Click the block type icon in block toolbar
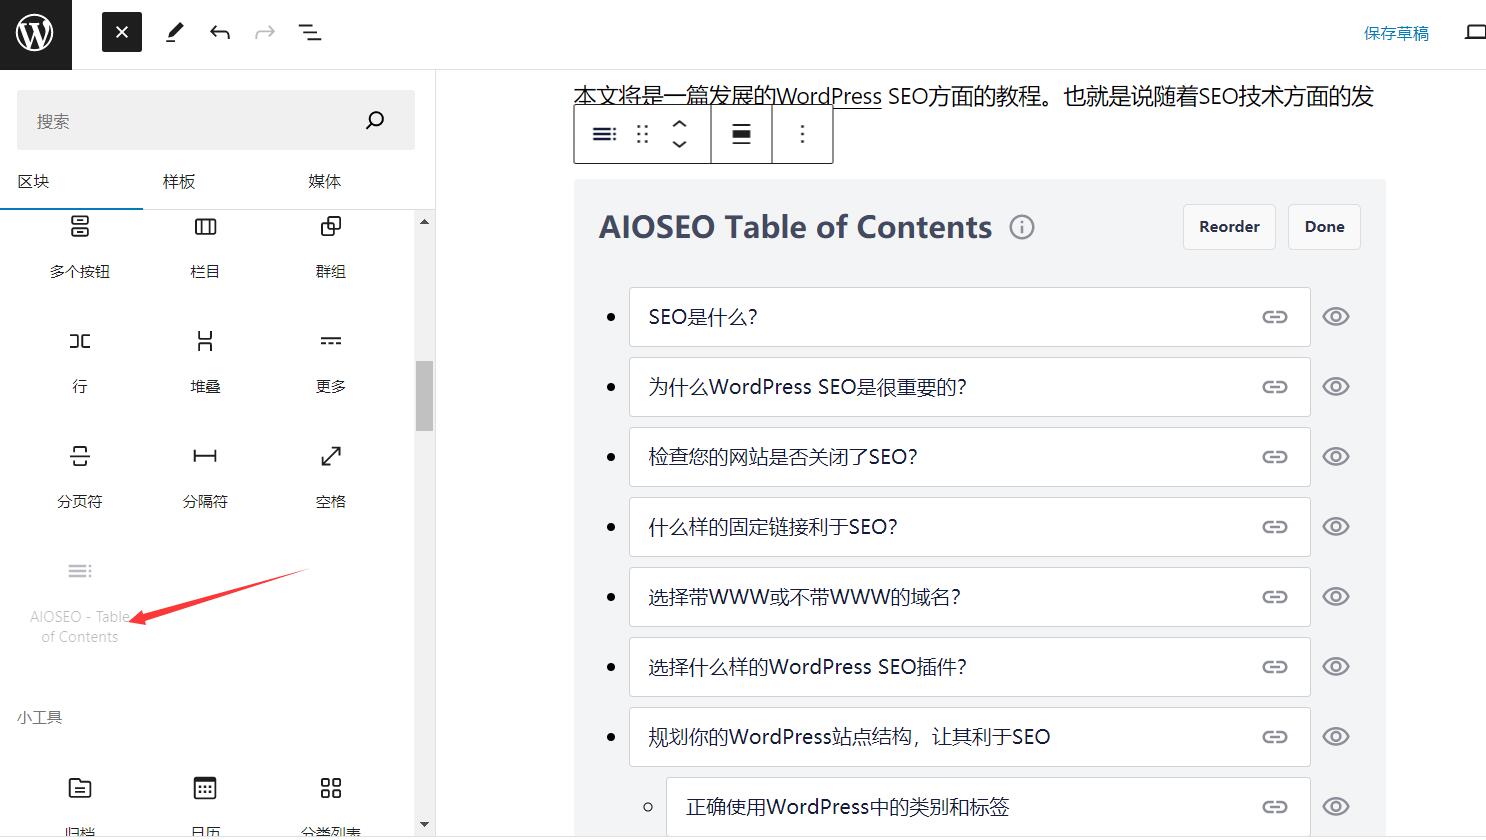Screen dimensions: 1486x840 coord(604,134)
